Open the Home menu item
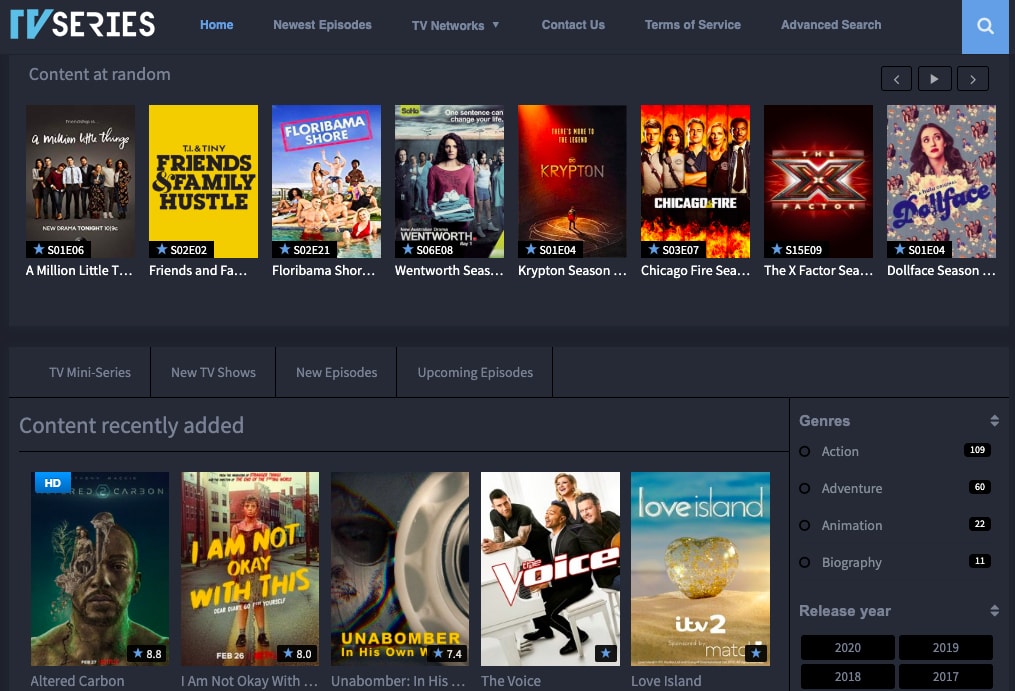The height and width of the screenshot is (691, 1015). click(216, 25)
